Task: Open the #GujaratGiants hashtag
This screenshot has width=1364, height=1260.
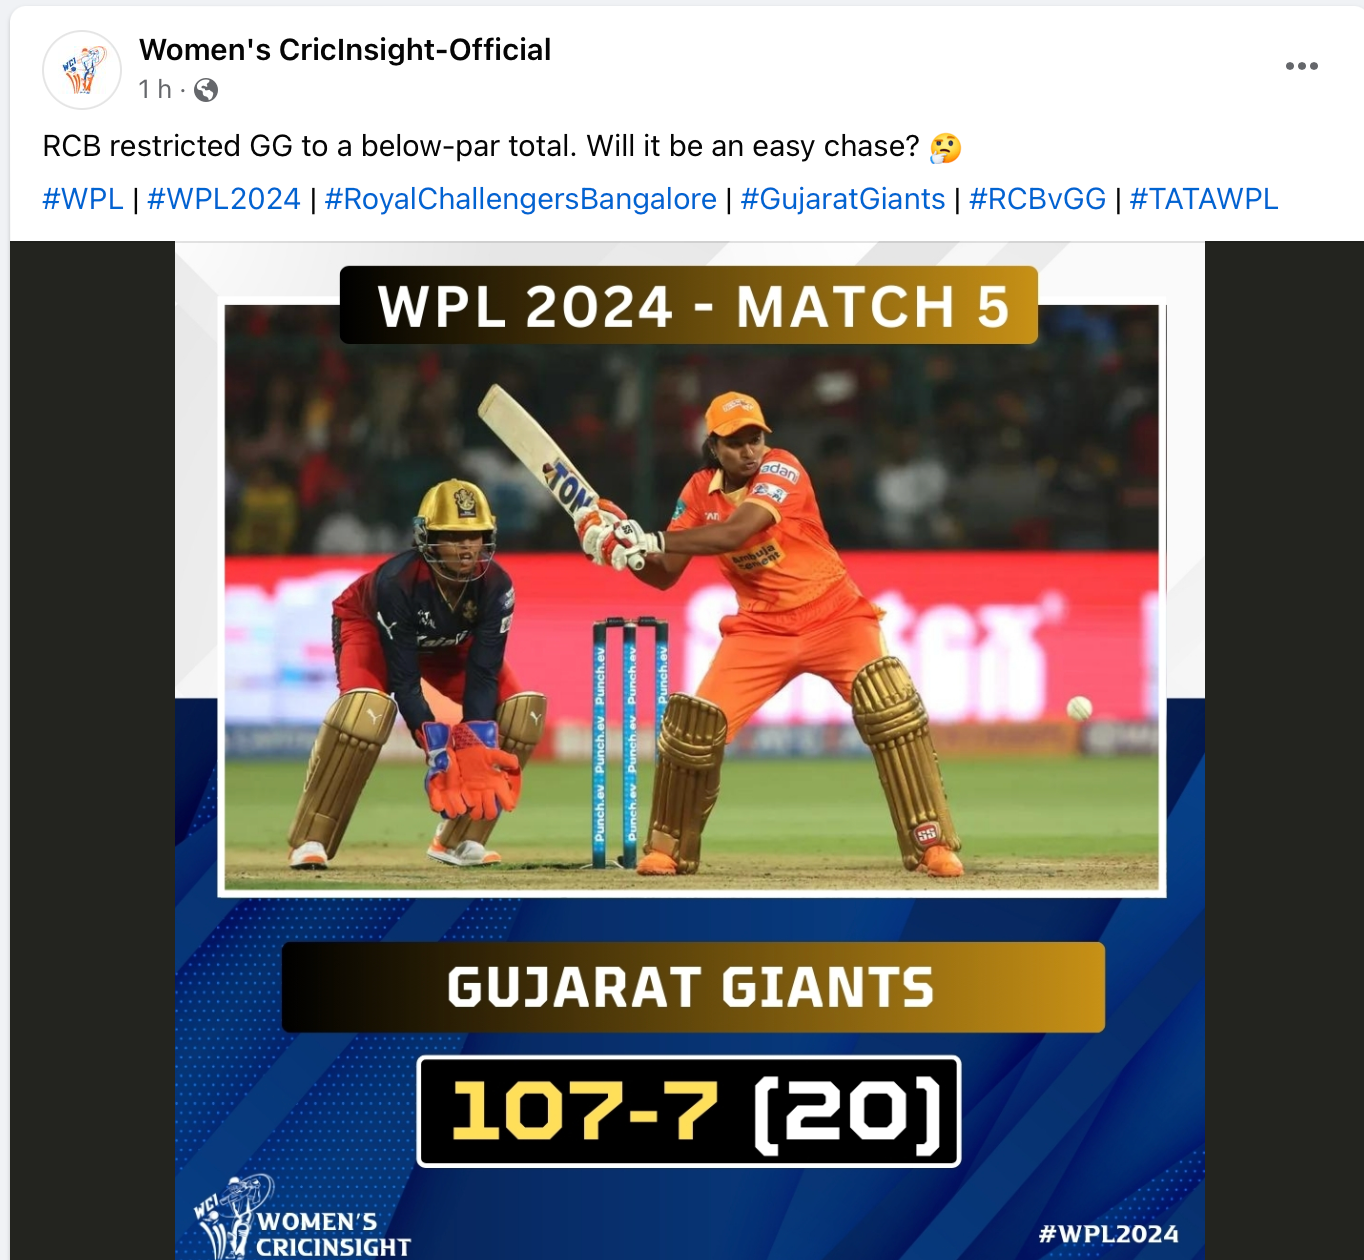Action: pos(843,199)
